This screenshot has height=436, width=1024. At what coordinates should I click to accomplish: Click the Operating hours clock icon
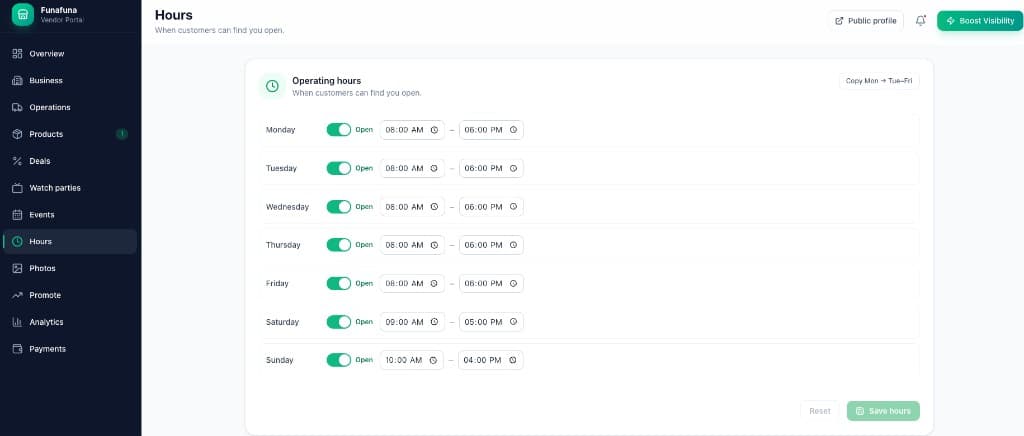pyautogui.click(x=272, y=86)
